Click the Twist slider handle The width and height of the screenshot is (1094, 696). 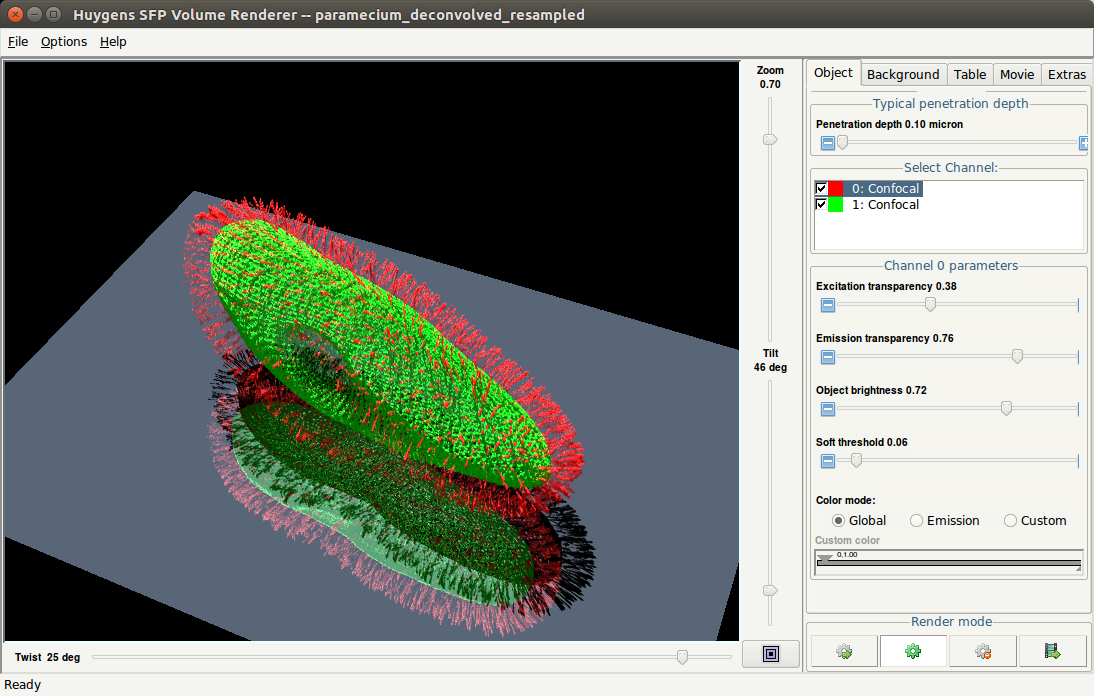coord(682,657)
